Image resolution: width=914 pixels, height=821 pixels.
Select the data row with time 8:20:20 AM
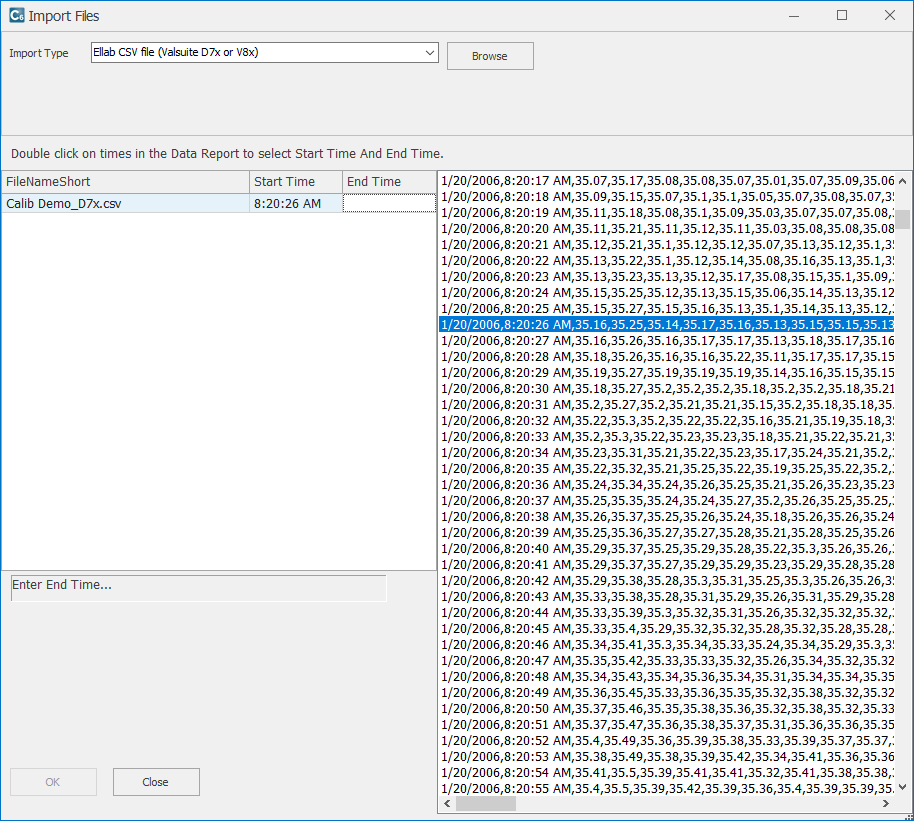click(x=667, y=229)
